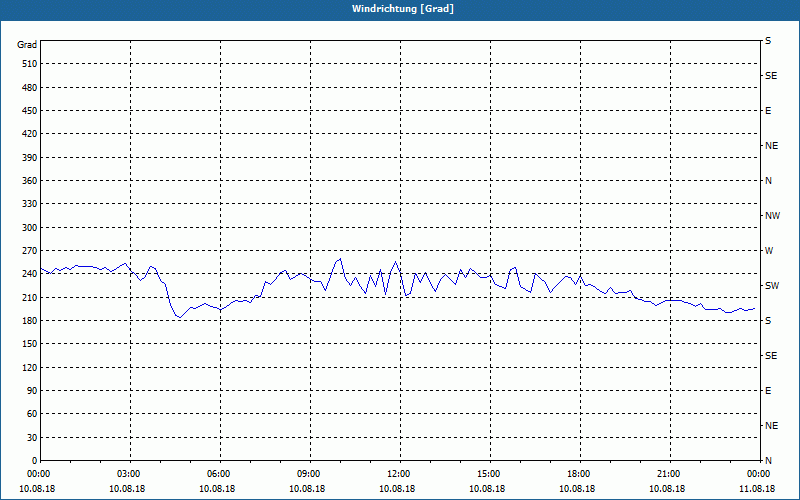Click the E compass label beside 450
Image resolution: width=800 pixels, height=500 pixels.
coord(768,111)
